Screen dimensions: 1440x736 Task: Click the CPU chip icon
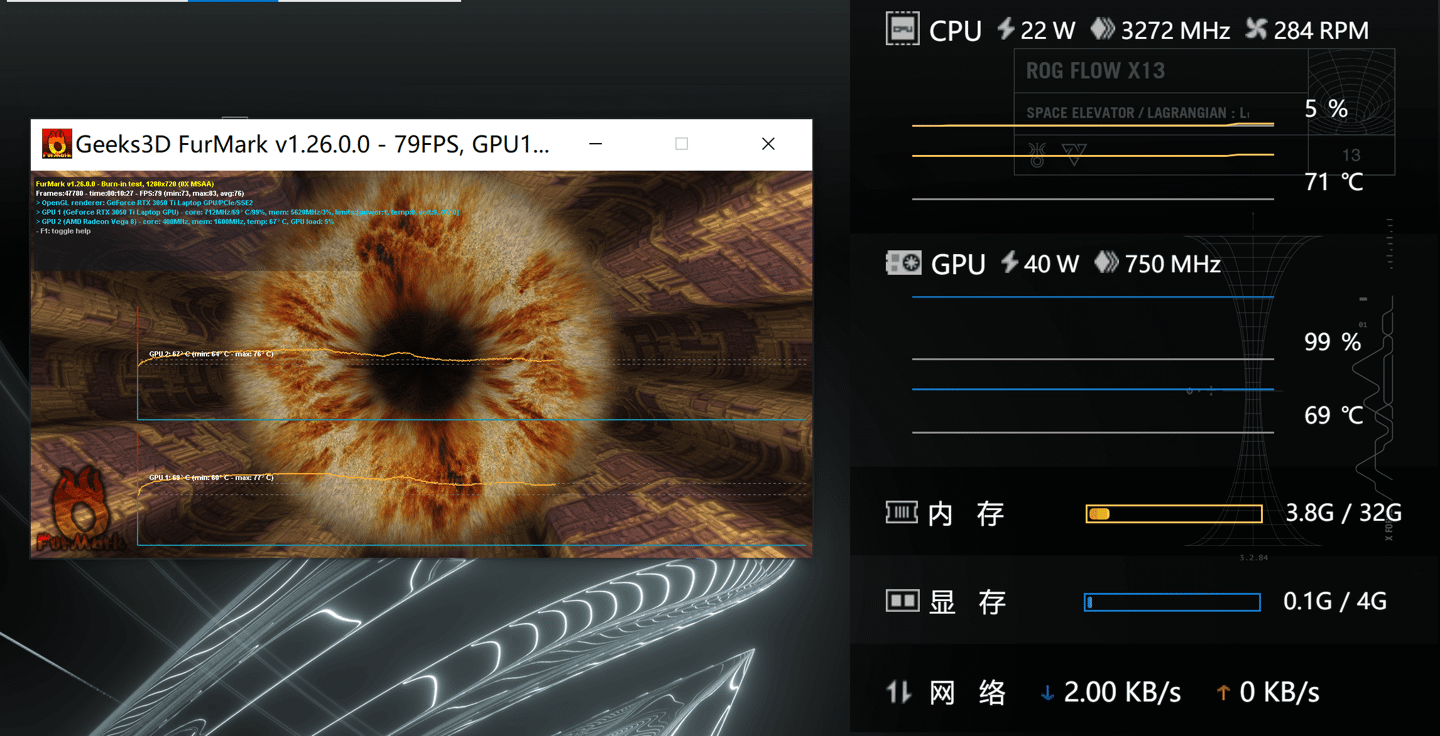[903, 29]
